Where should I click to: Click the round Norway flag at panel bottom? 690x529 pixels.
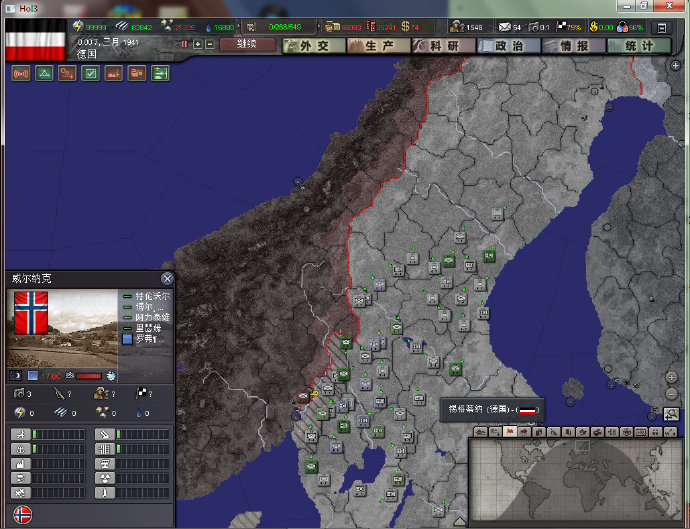[22, 514]
